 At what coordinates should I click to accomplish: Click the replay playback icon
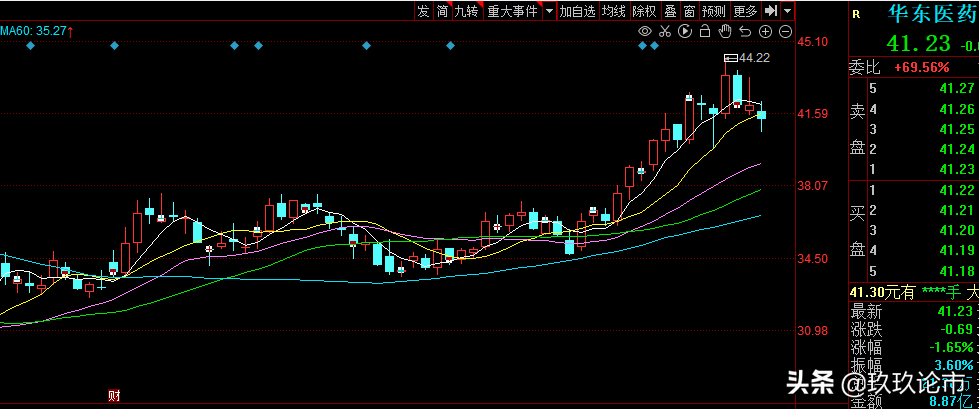685,31
